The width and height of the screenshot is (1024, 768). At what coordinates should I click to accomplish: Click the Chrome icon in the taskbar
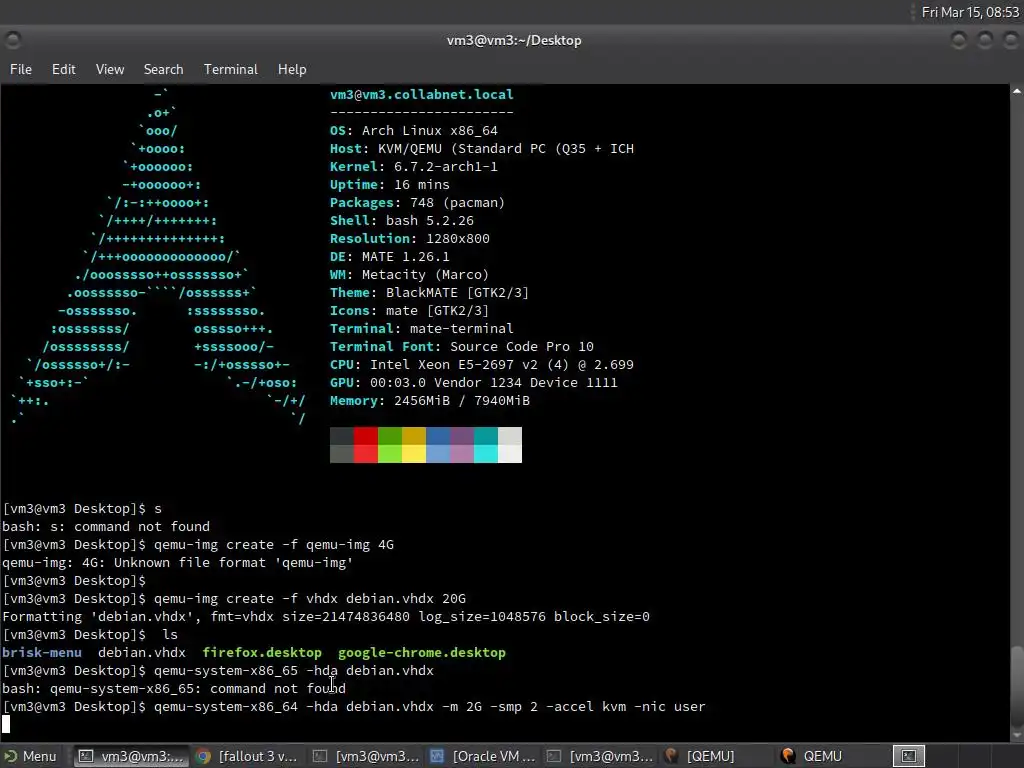pyautogui.click(x=203, y=756)
